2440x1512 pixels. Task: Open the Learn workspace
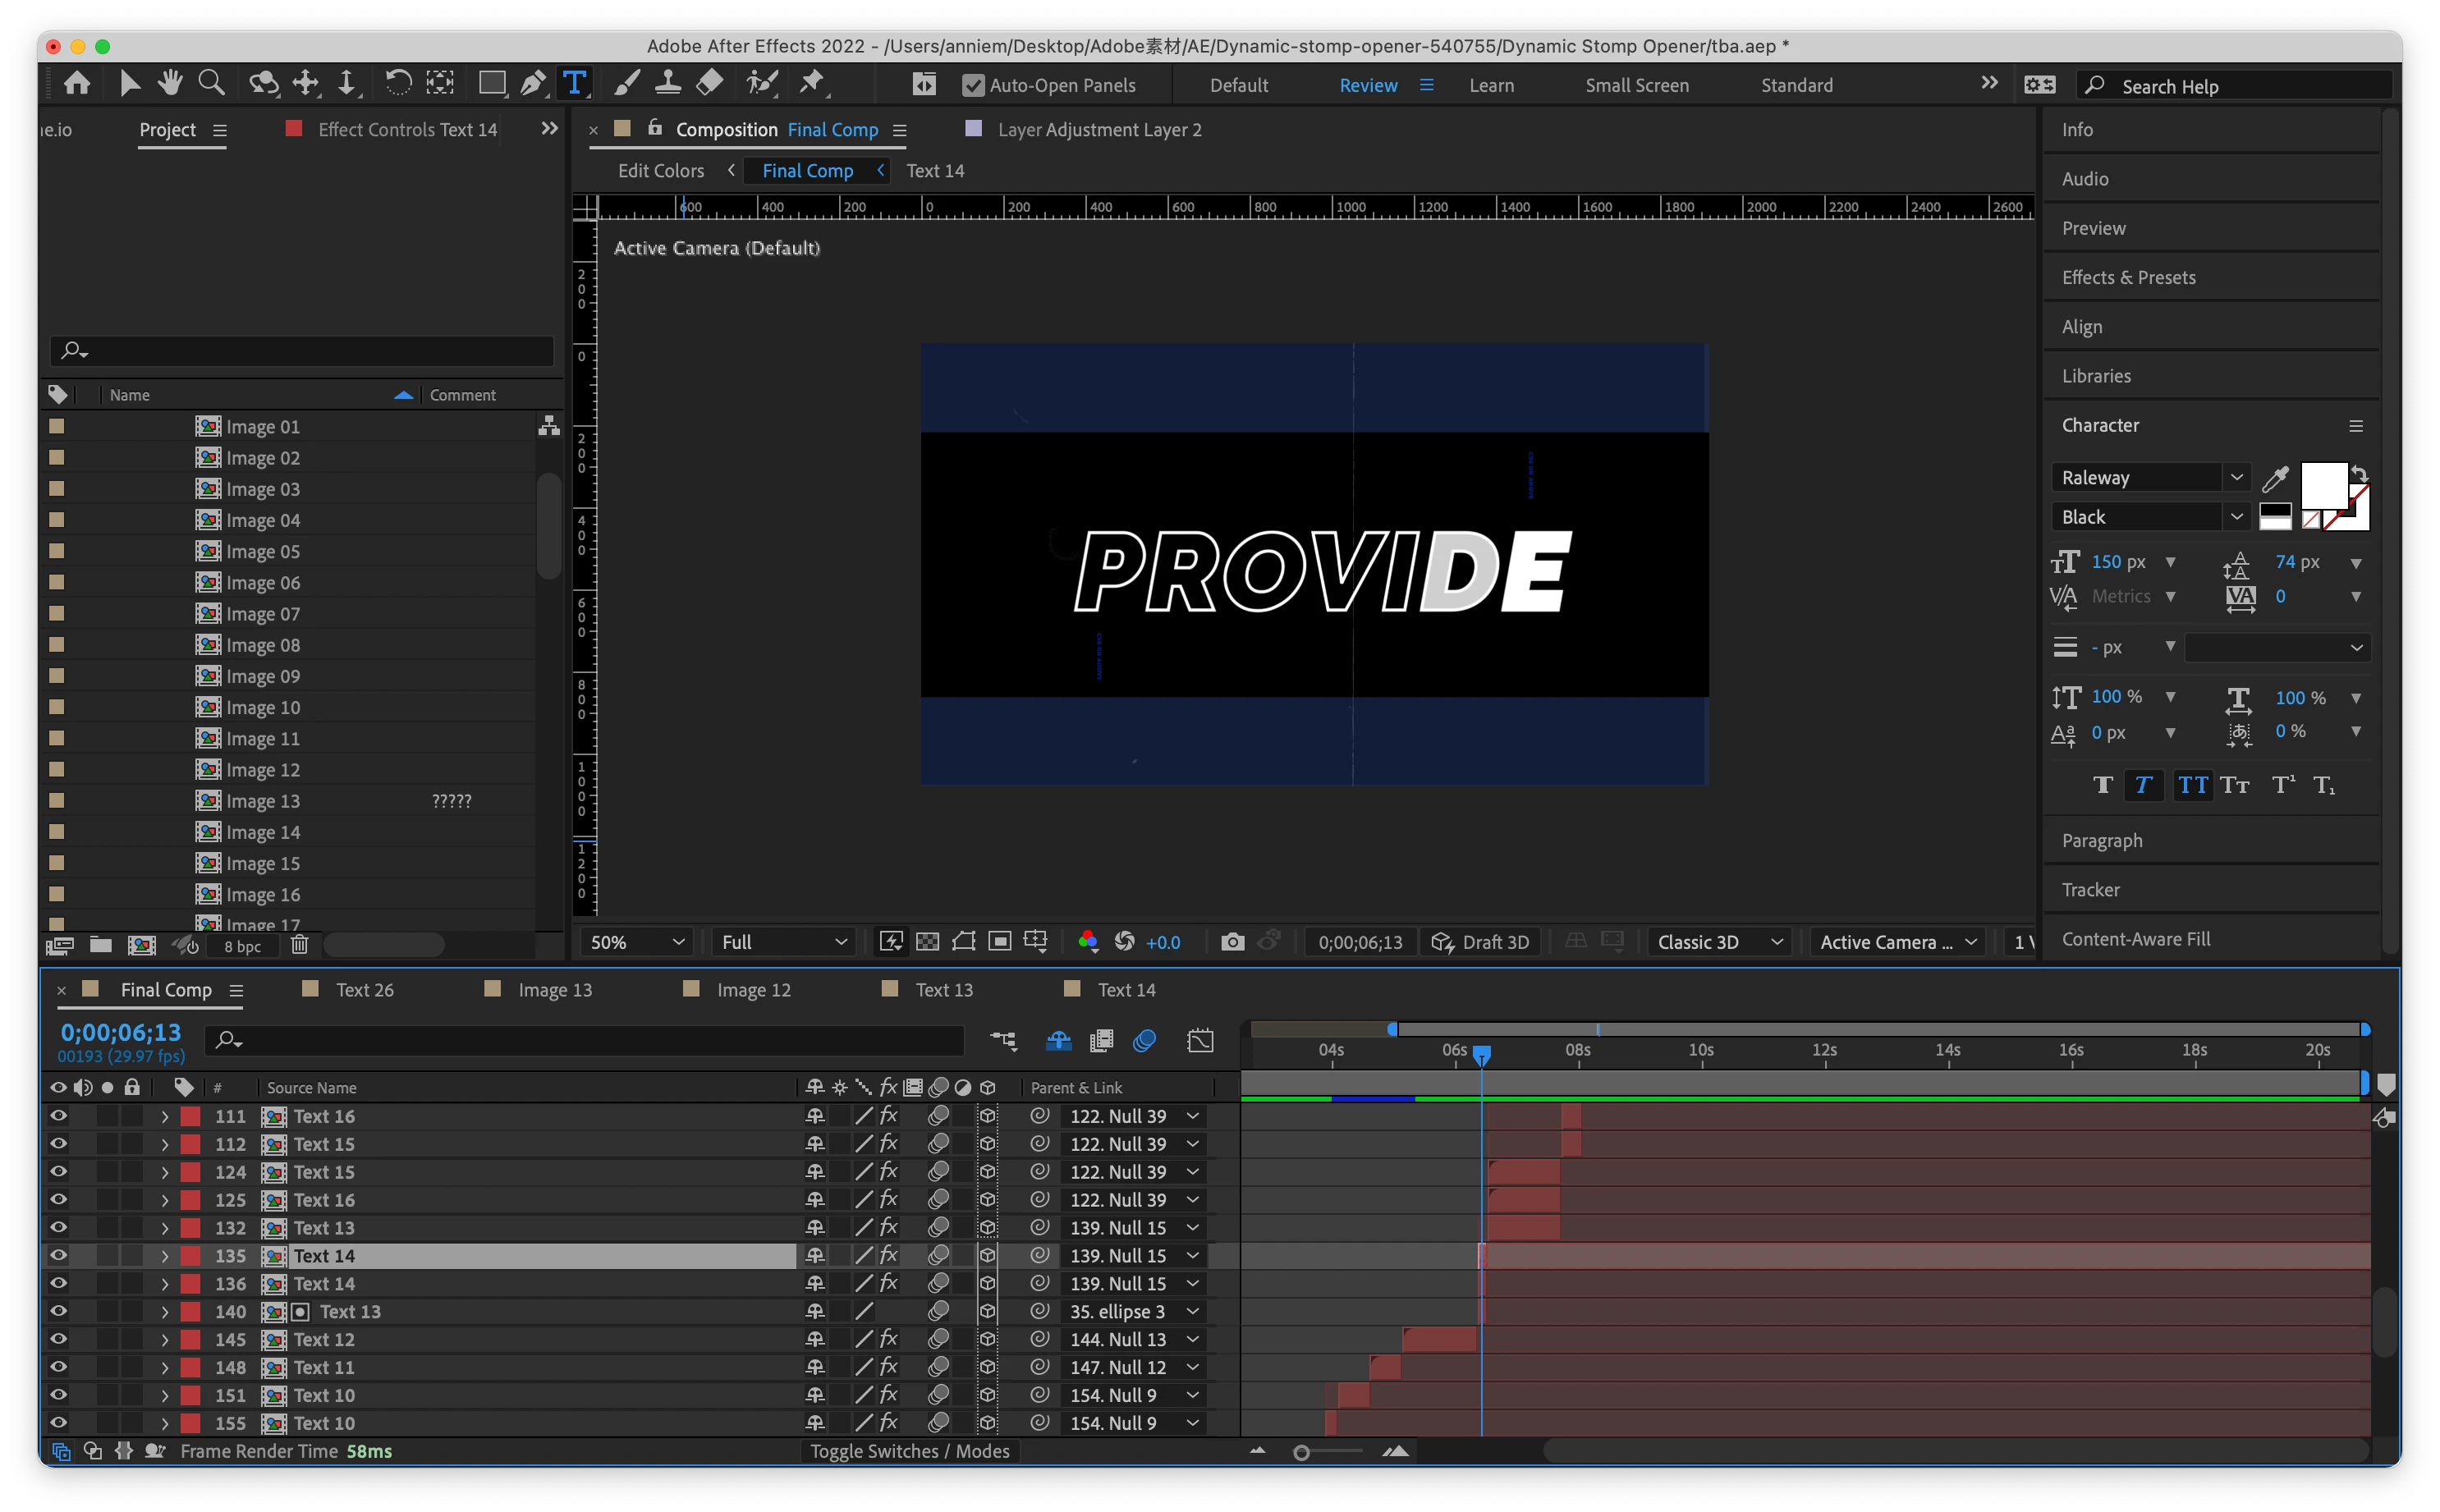click(1491, 86)
